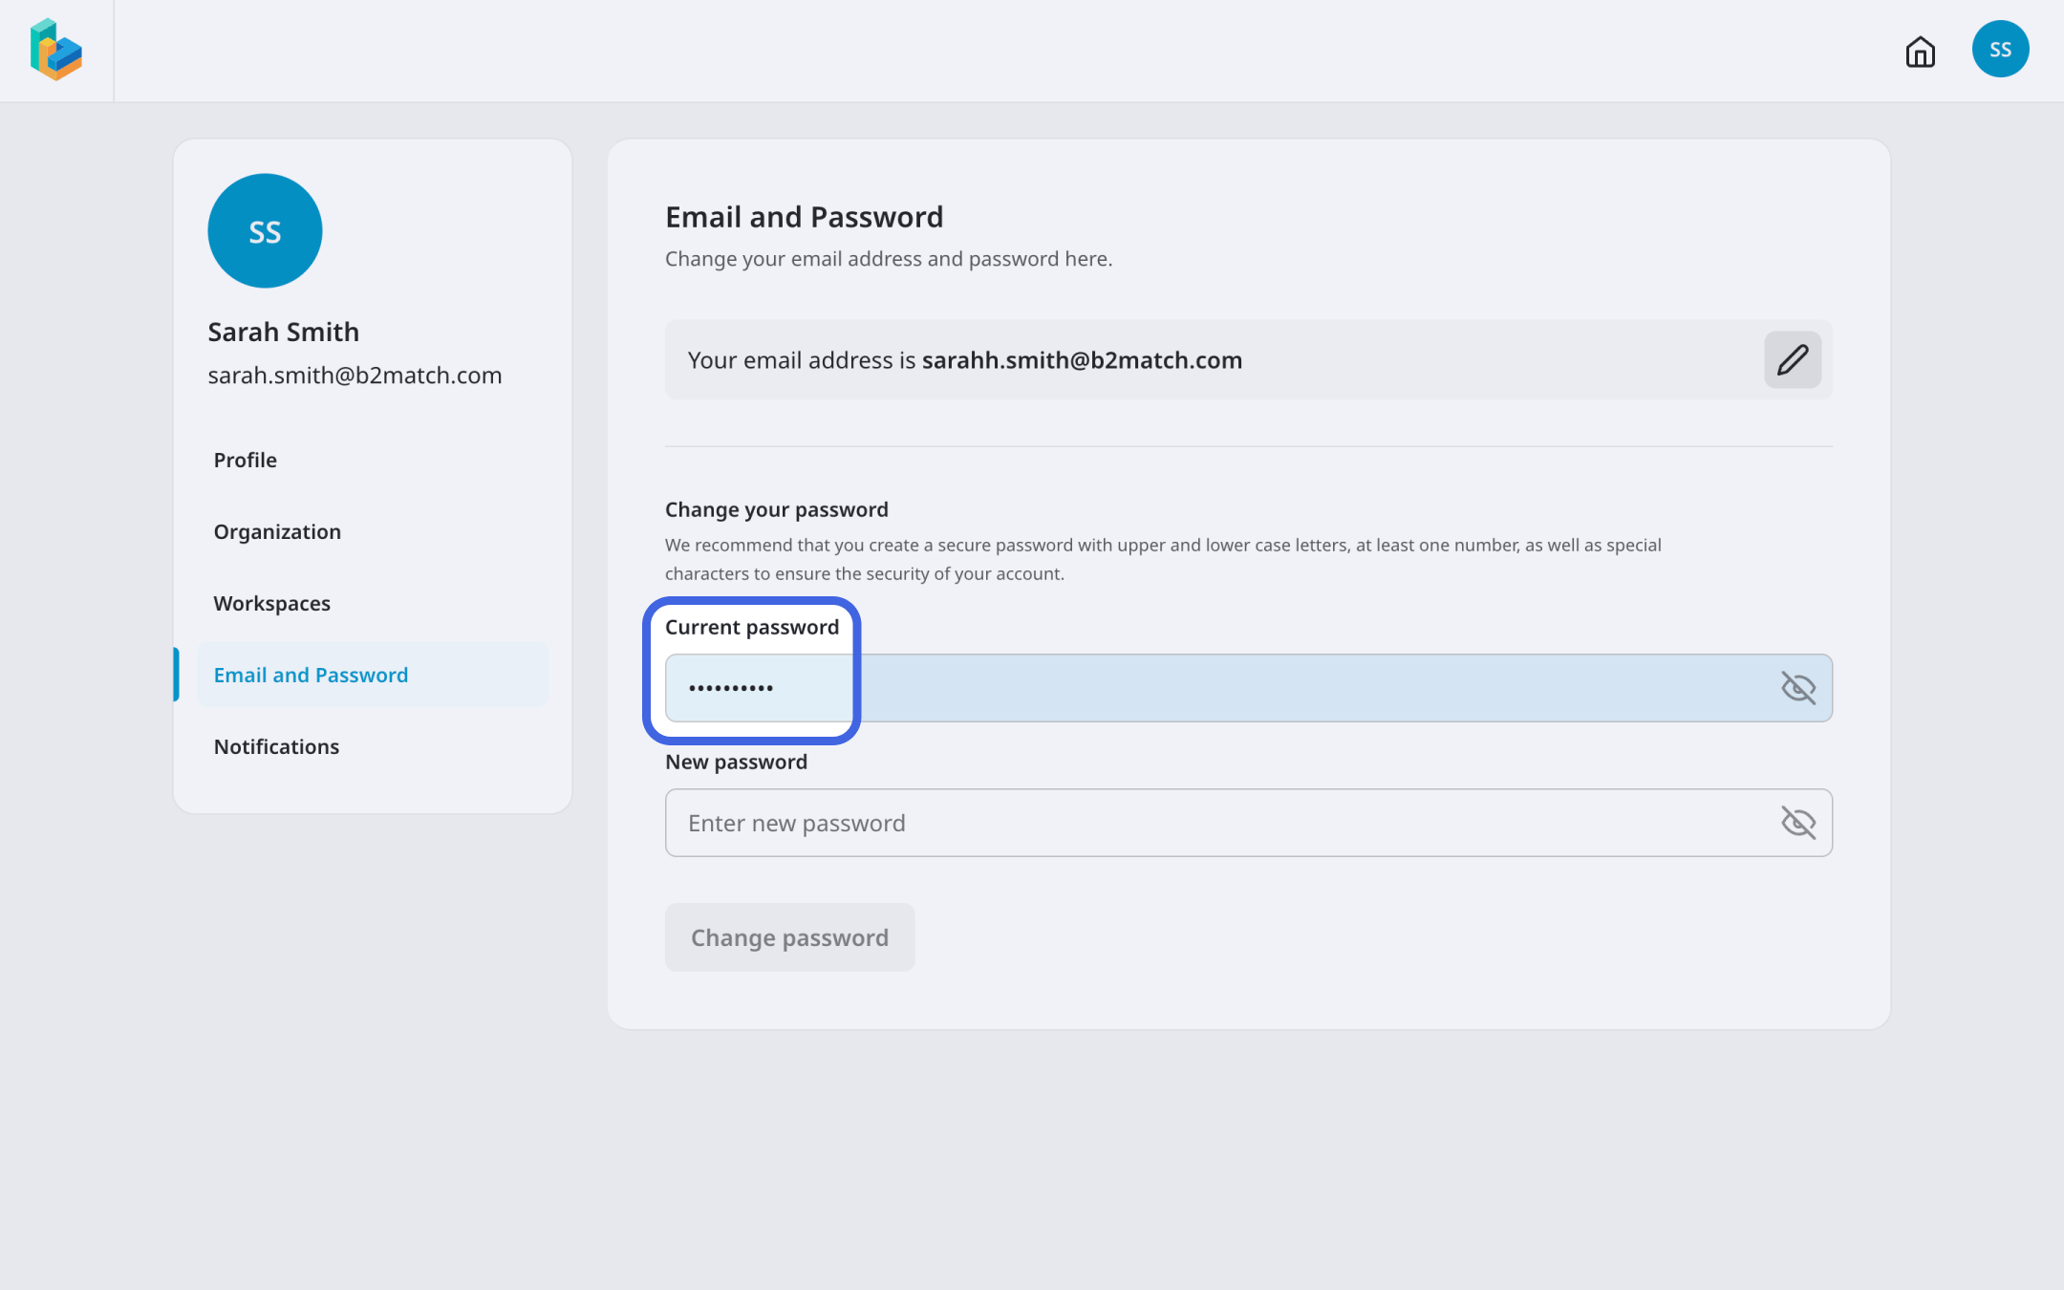Click sarah.smith@b2match.com under the profile name
This screenshot has height=1290, width=2064.
click(355, 375)
